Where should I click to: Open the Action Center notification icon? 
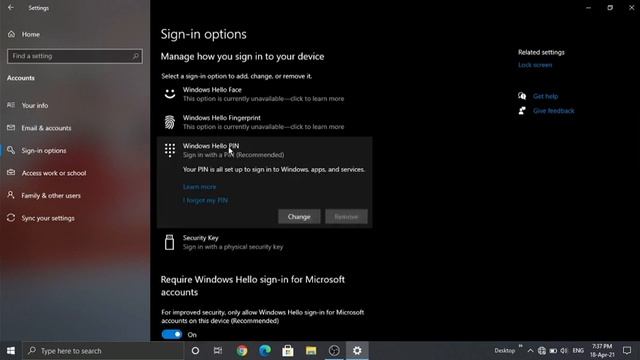[x=627, y=351]
